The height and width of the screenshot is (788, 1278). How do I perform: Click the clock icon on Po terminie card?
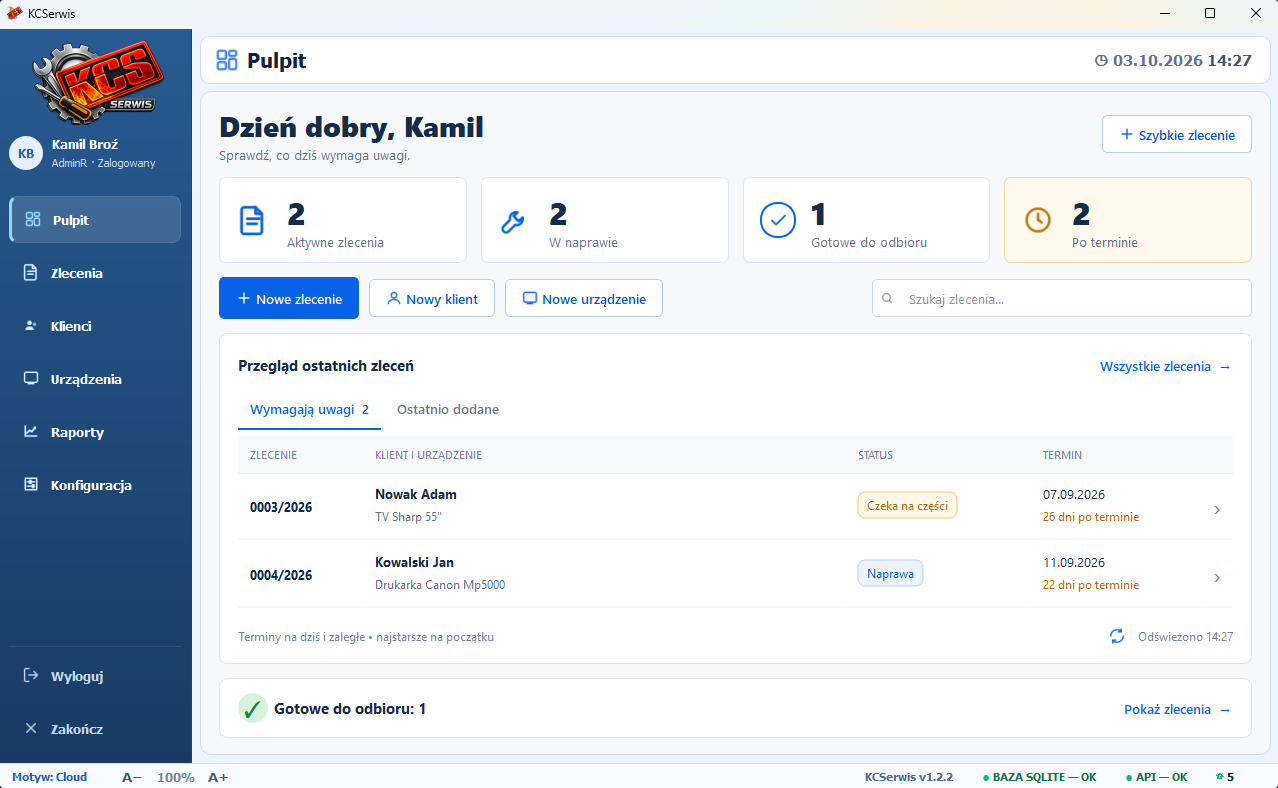pos(1038,220)
